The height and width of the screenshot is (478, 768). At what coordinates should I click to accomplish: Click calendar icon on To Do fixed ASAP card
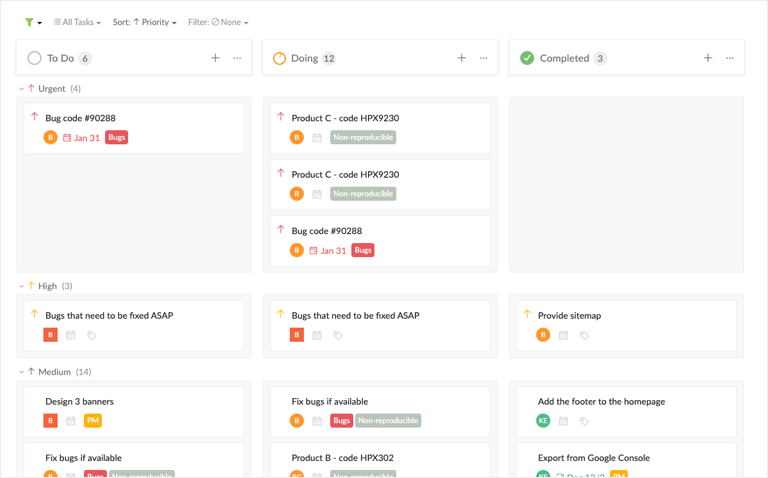coord(71,335)
